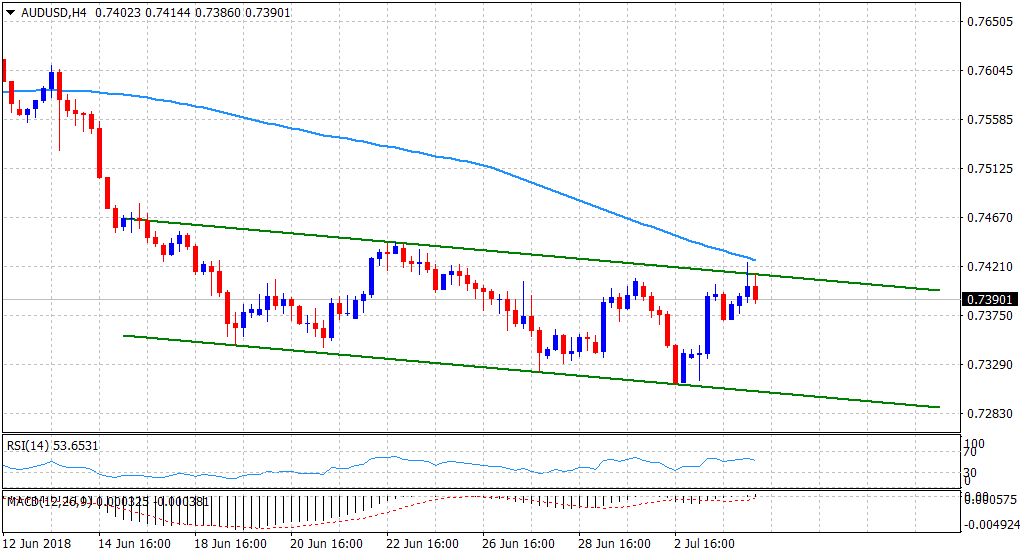Click the triangle arrow beside AUDUSD,H4 title
The height and width of the screenshot is (556, 1020).
10,13
